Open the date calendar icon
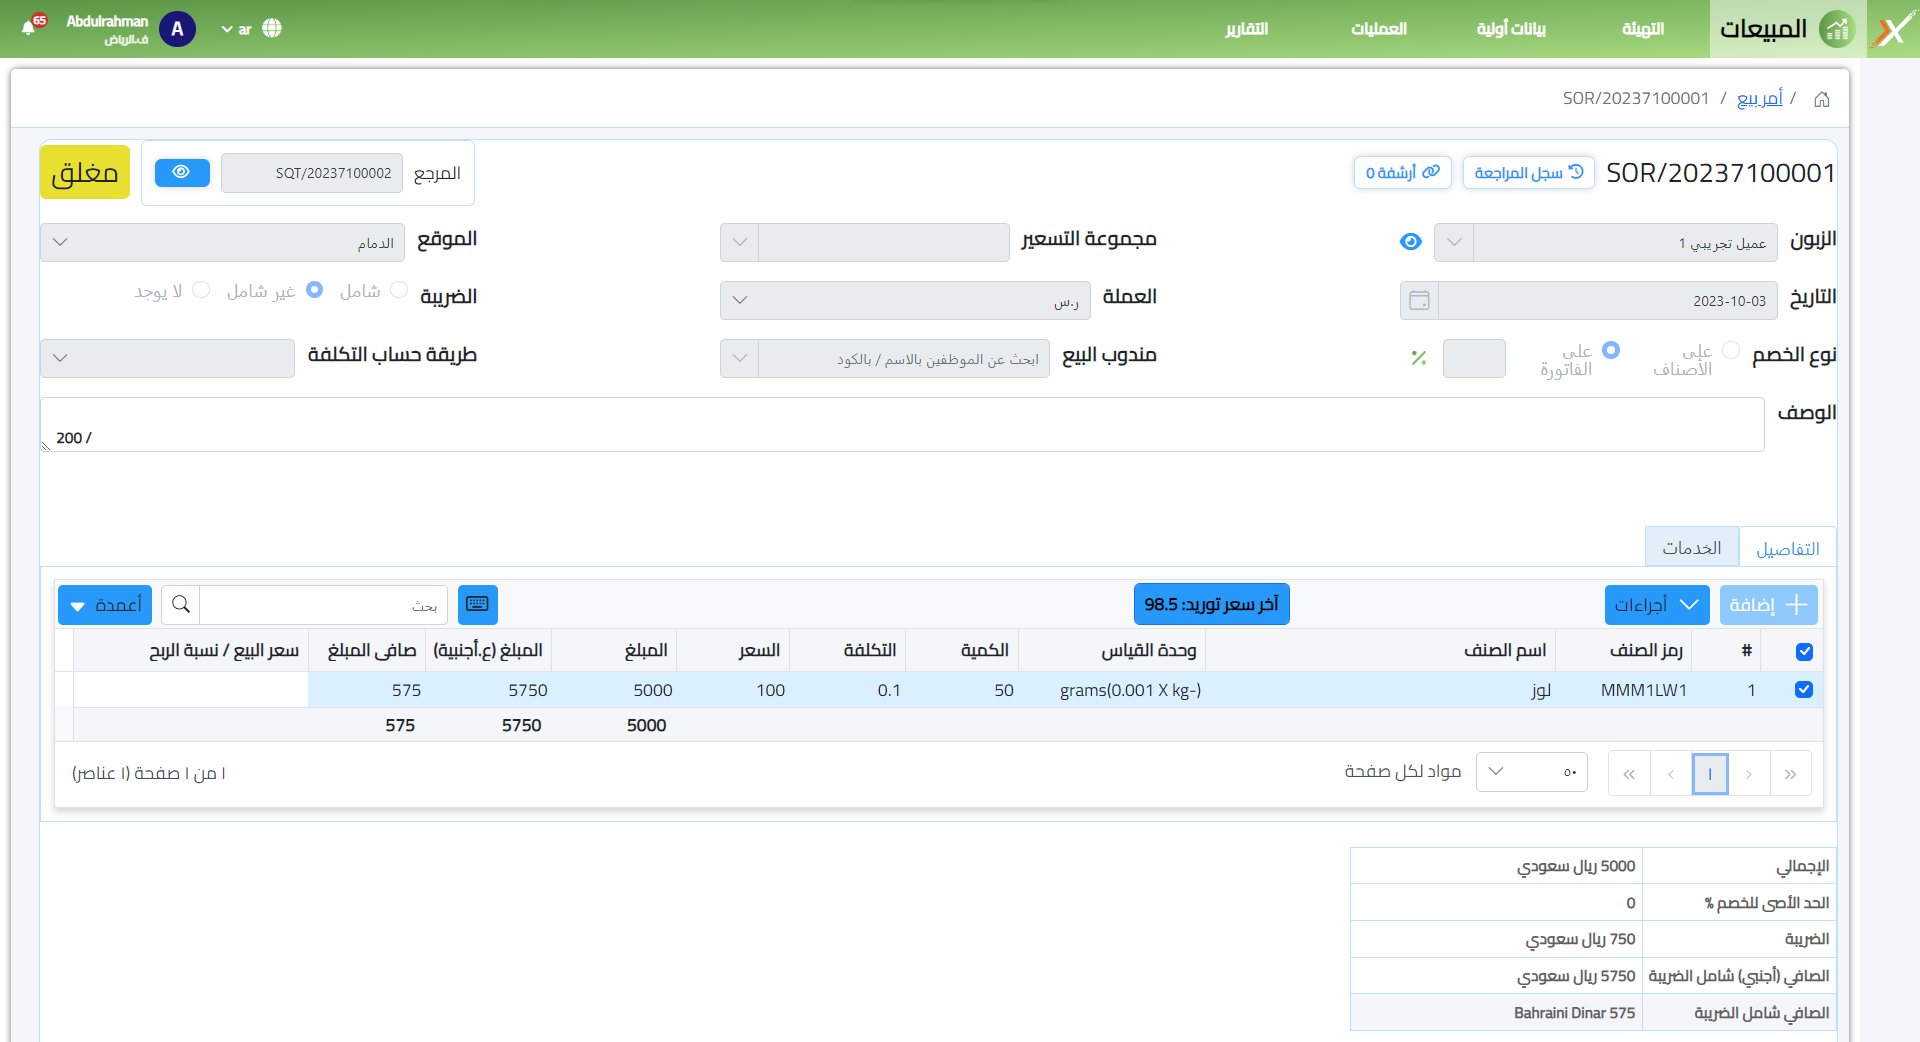1920x1042 pixels. click(x=1418, y=300)
